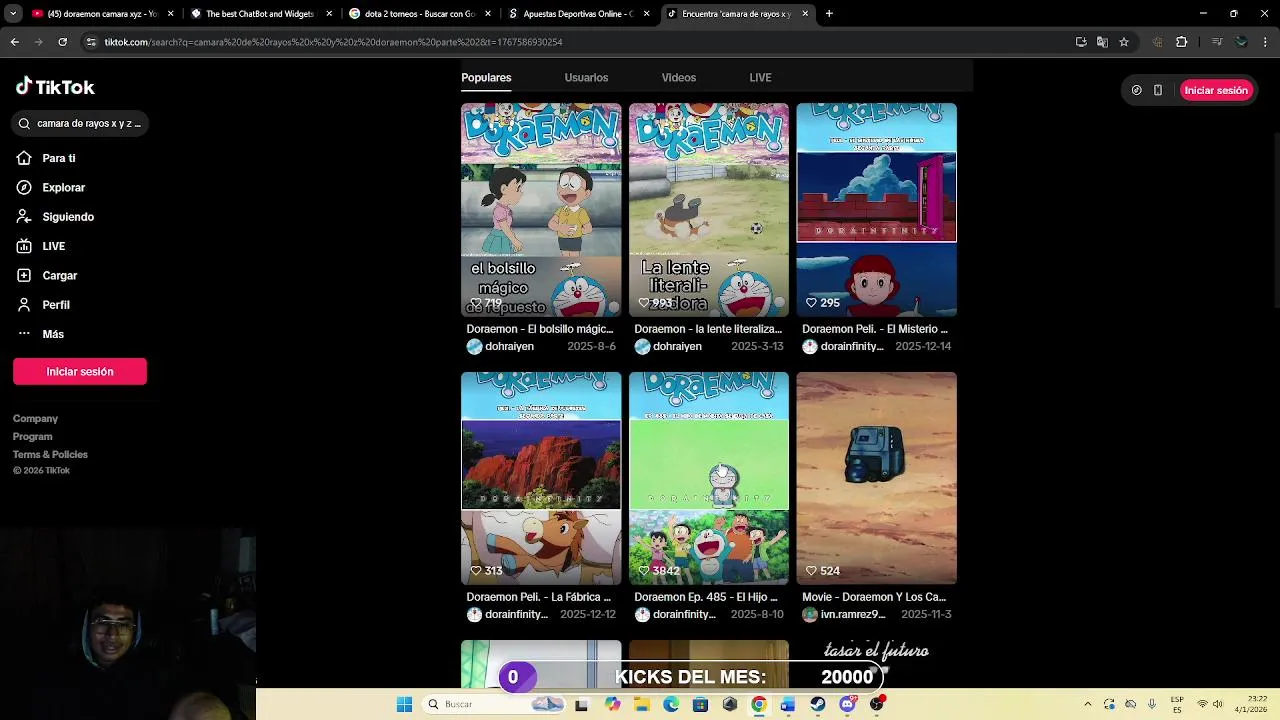Image resolution: width=1280 pixels, height=720 pixels.
Task: Click the TikTok logo in the sidebar
Action: click(x=55, y=87)
